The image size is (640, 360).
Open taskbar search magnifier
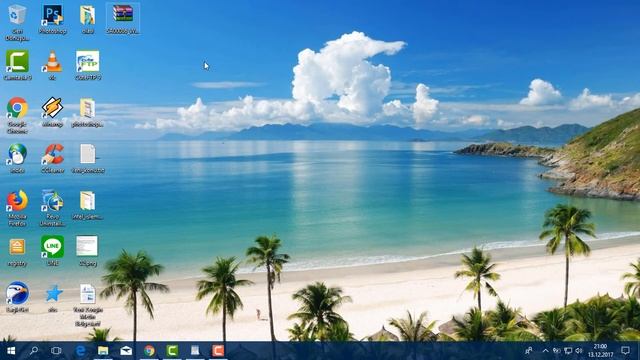[x=34, y=351]
